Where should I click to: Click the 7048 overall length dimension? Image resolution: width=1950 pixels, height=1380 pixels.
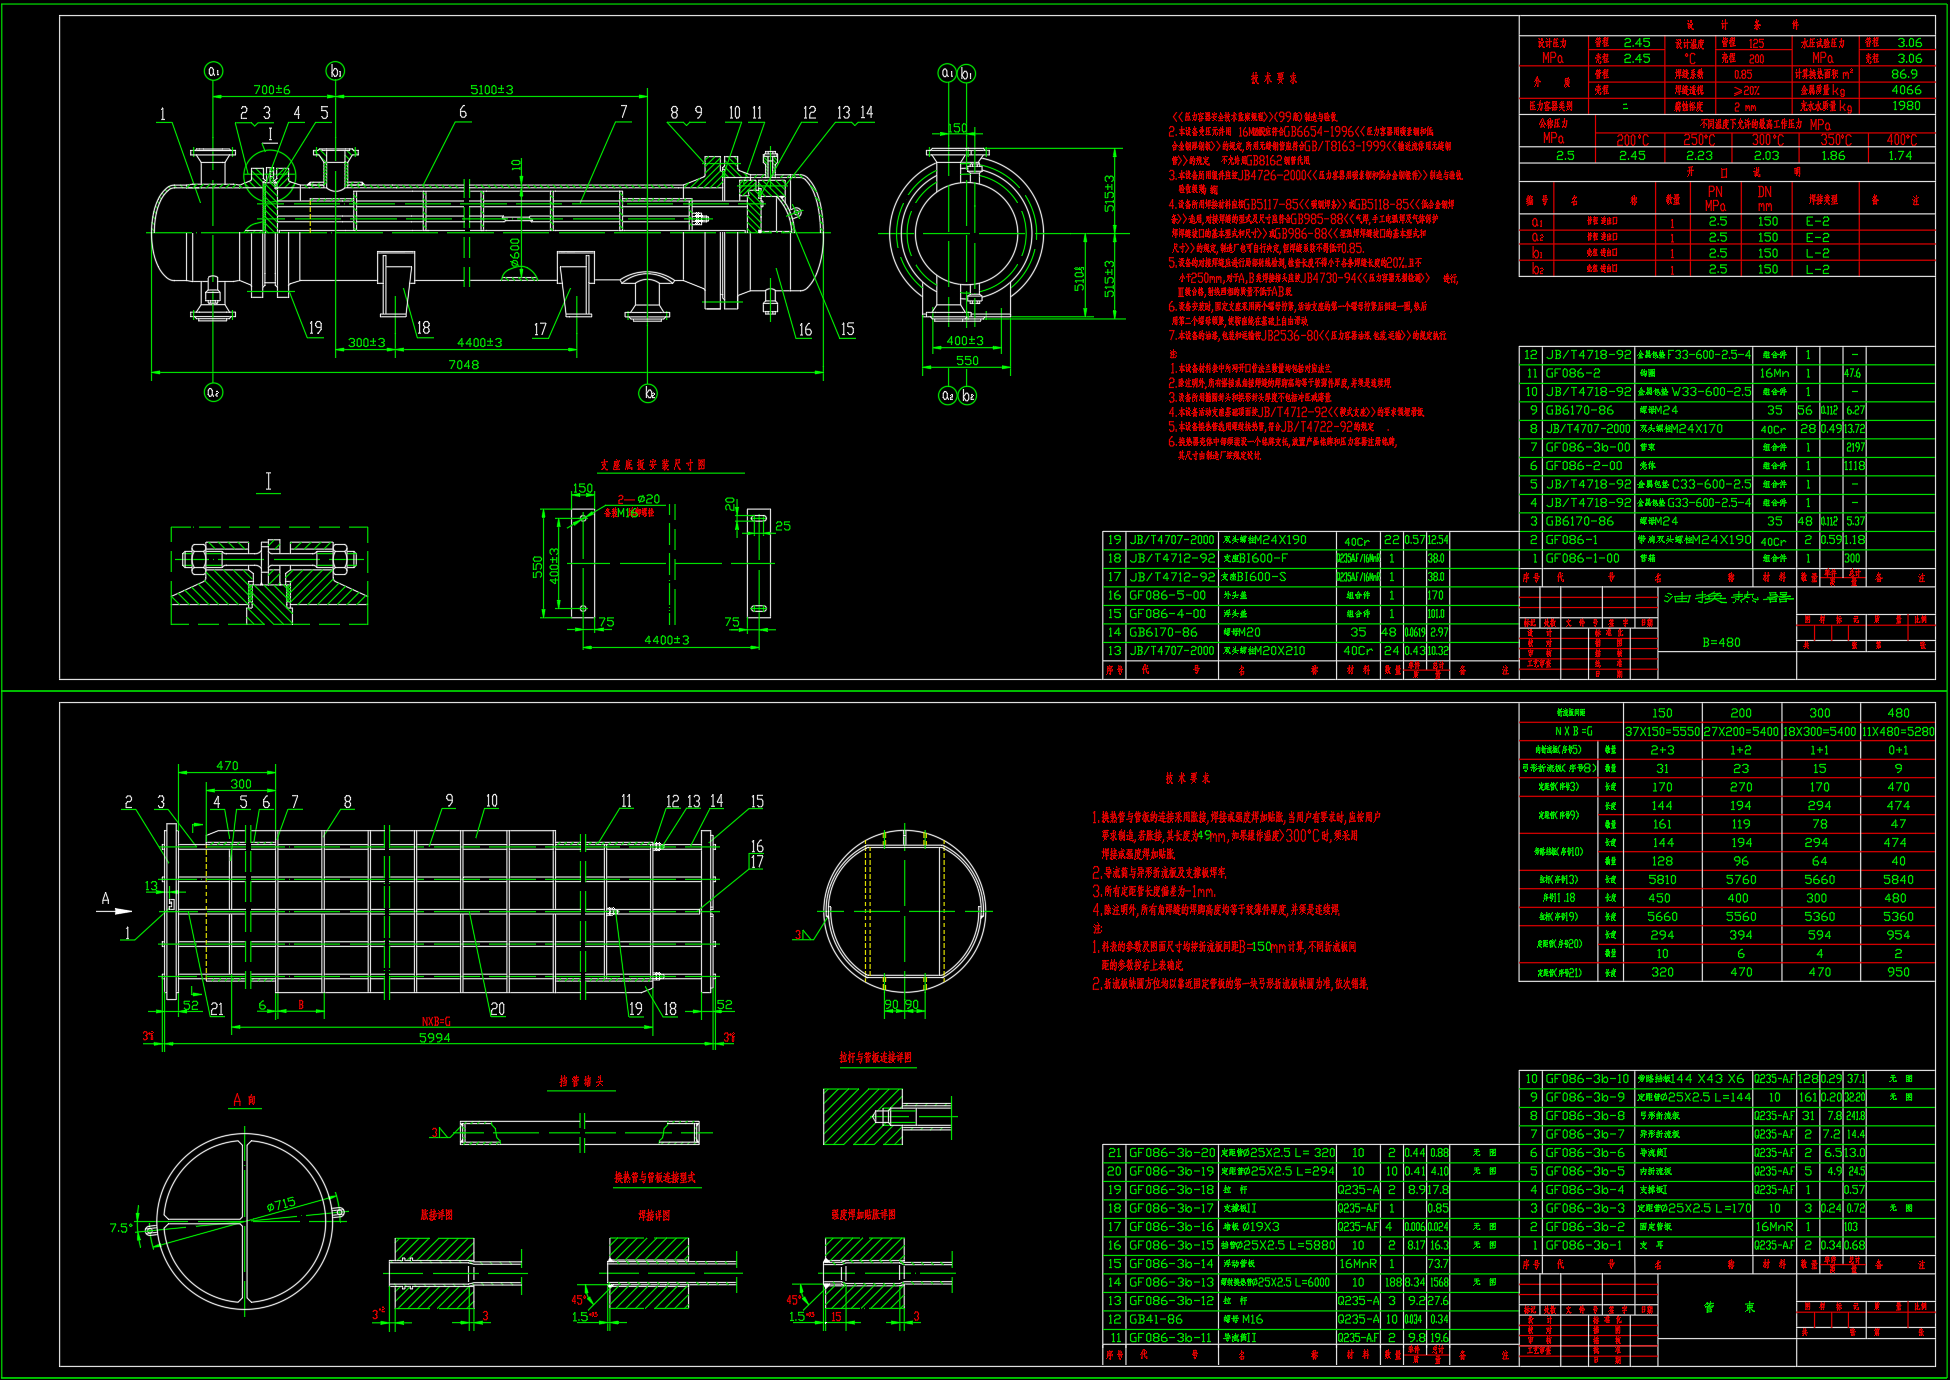coord(463,365)
